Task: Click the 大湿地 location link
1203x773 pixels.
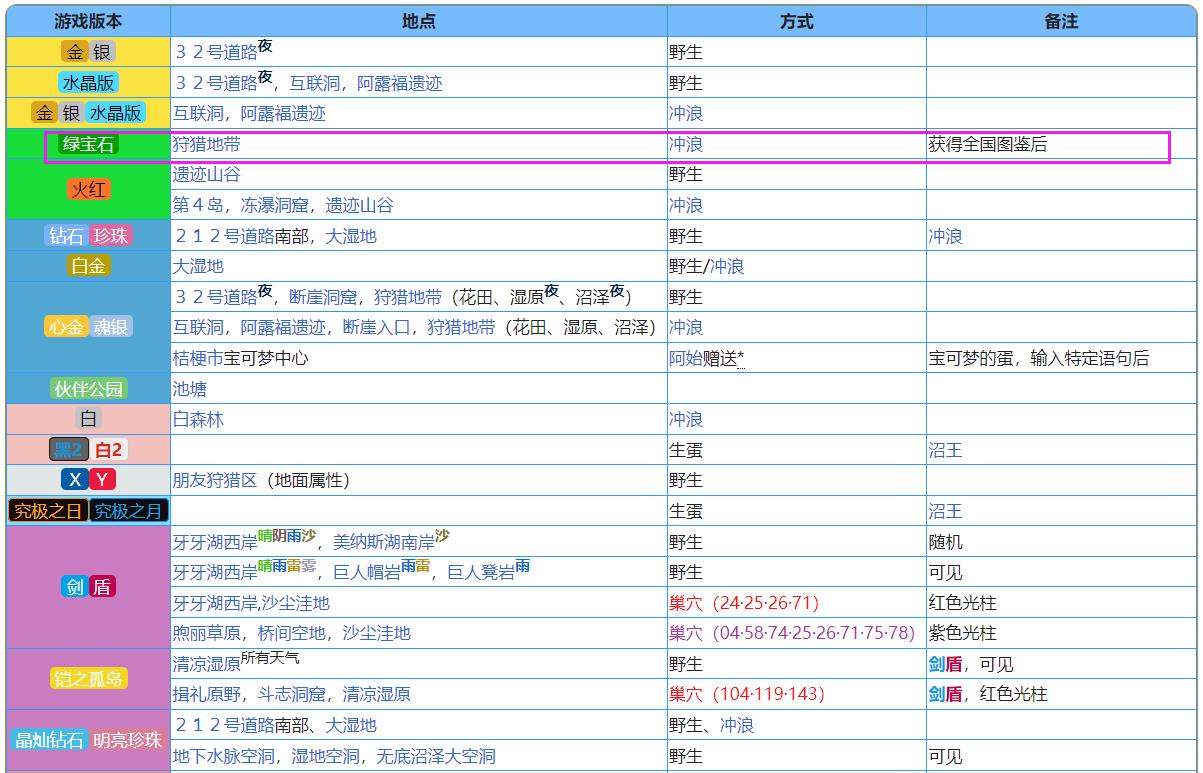Action: click(x=200, y=265)
